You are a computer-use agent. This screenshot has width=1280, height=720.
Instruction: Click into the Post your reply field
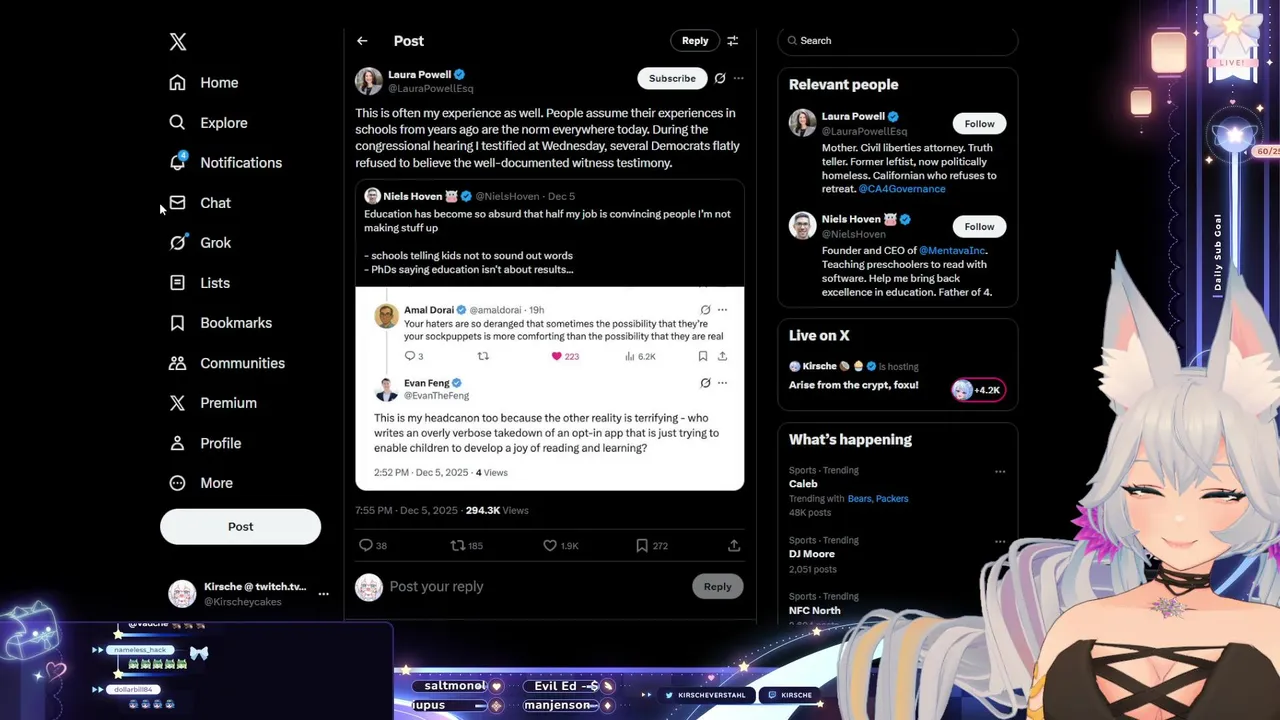[x=535, y=587]
